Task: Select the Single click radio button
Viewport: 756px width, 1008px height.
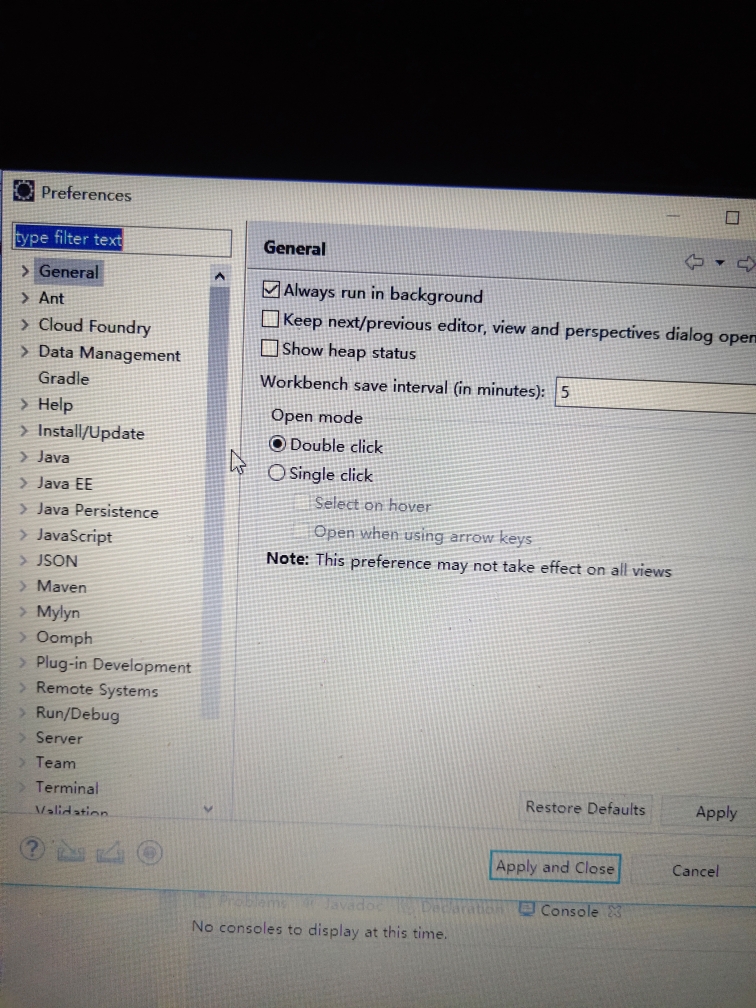Action: (276, 472)
